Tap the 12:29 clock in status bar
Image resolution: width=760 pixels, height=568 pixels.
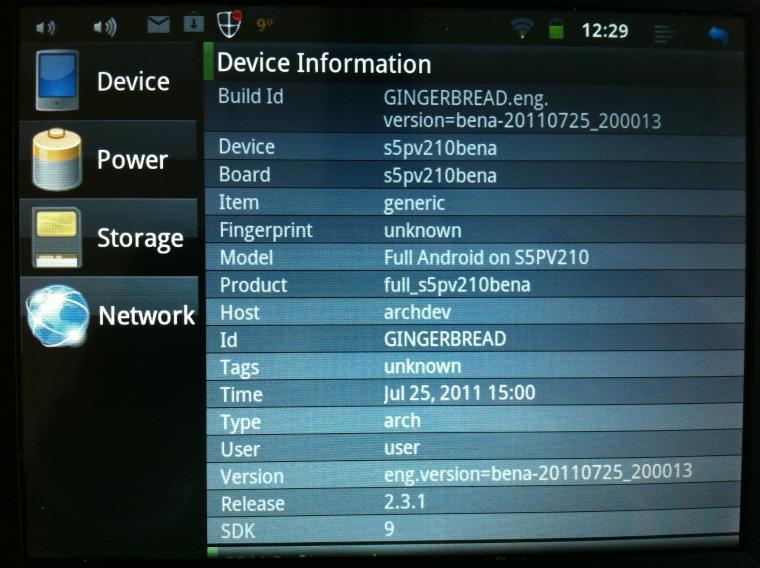coord(605,31)
